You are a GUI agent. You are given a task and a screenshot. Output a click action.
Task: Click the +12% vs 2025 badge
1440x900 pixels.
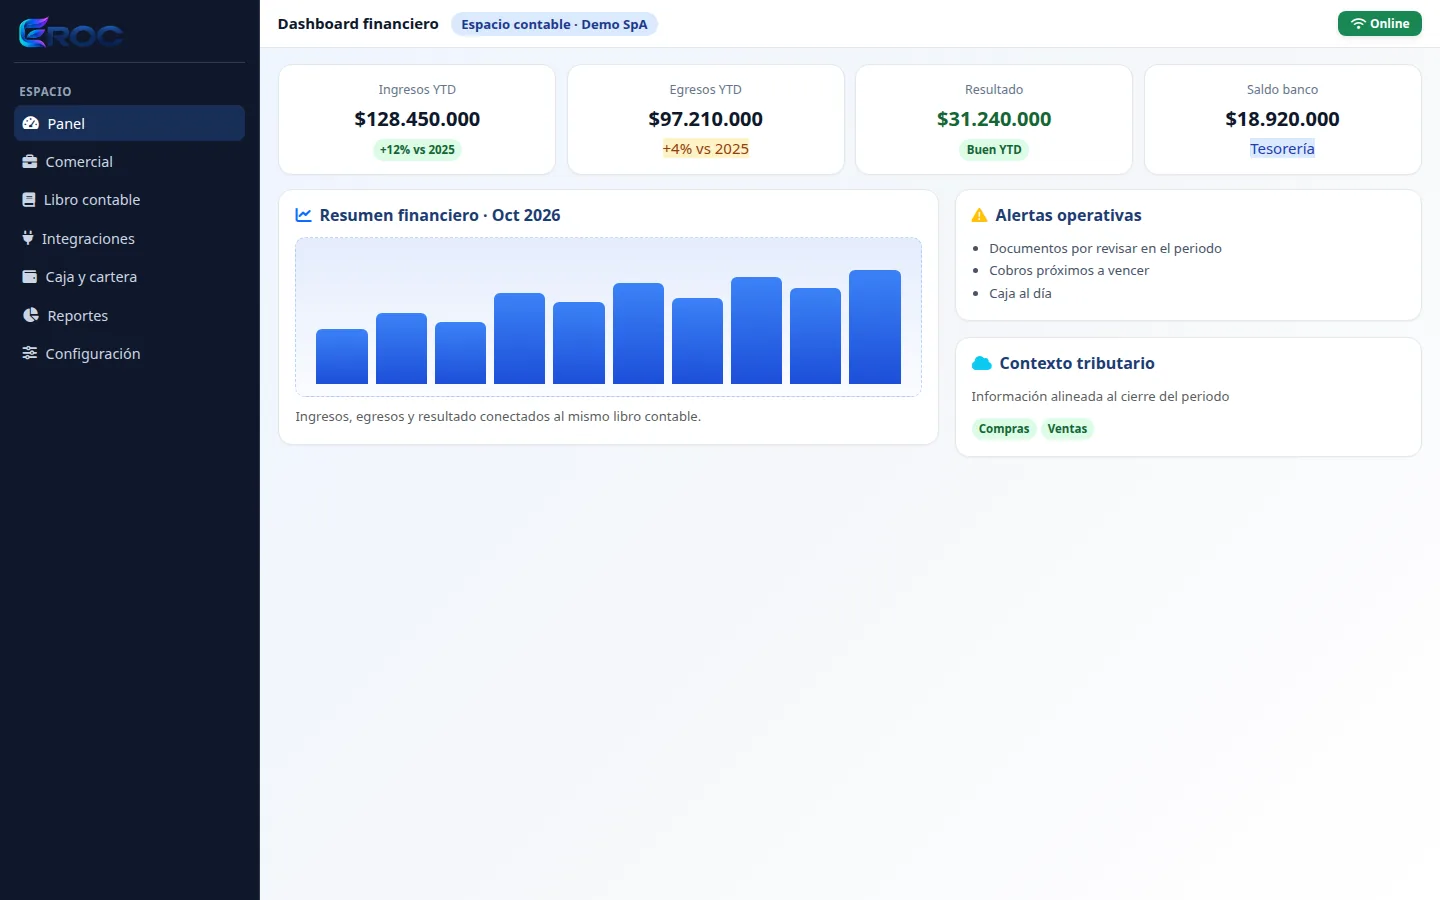pyautogui.click(x=417, y=150)
